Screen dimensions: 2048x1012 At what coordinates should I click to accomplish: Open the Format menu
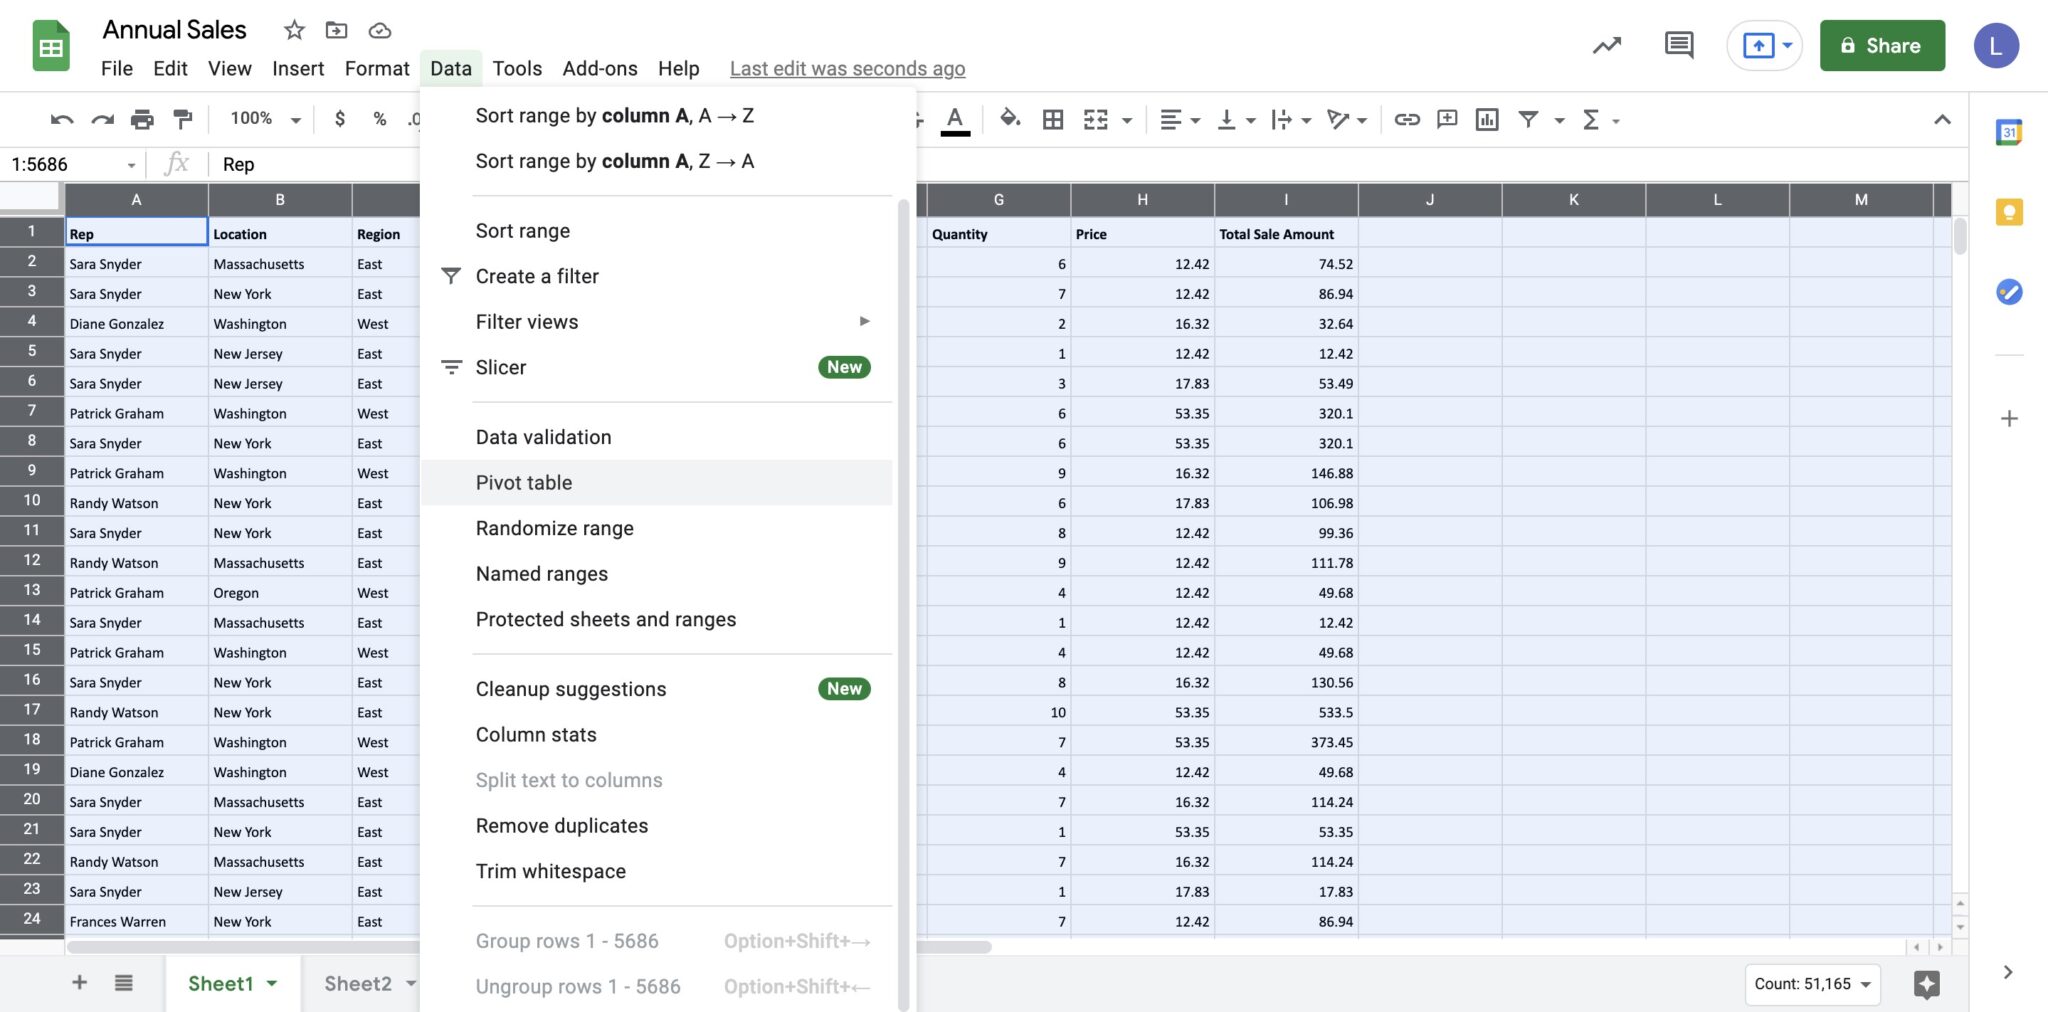(x=377, y=68)
